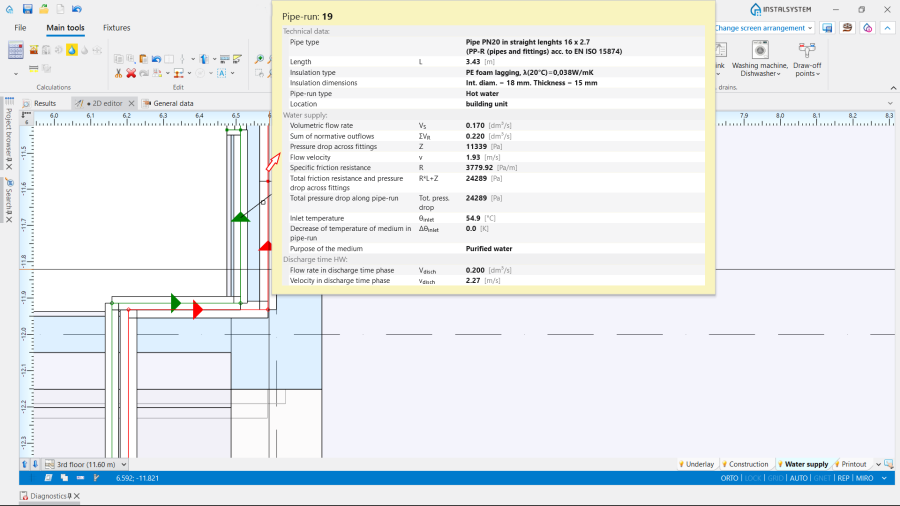Collapse the ribbon using the up chevron

coord(887,28)
